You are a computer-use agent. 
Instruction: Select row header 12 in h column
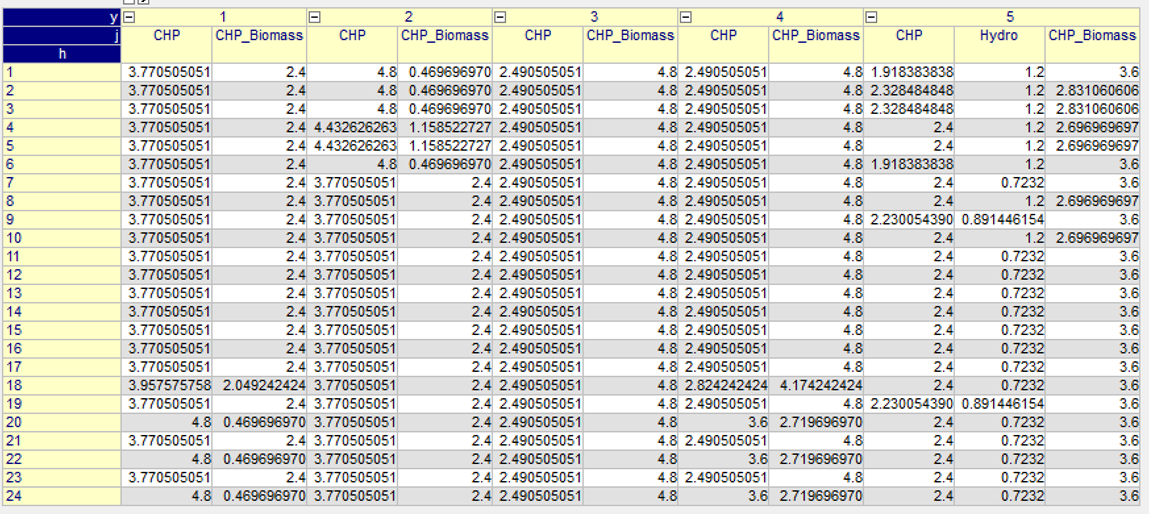pos(61,275)
